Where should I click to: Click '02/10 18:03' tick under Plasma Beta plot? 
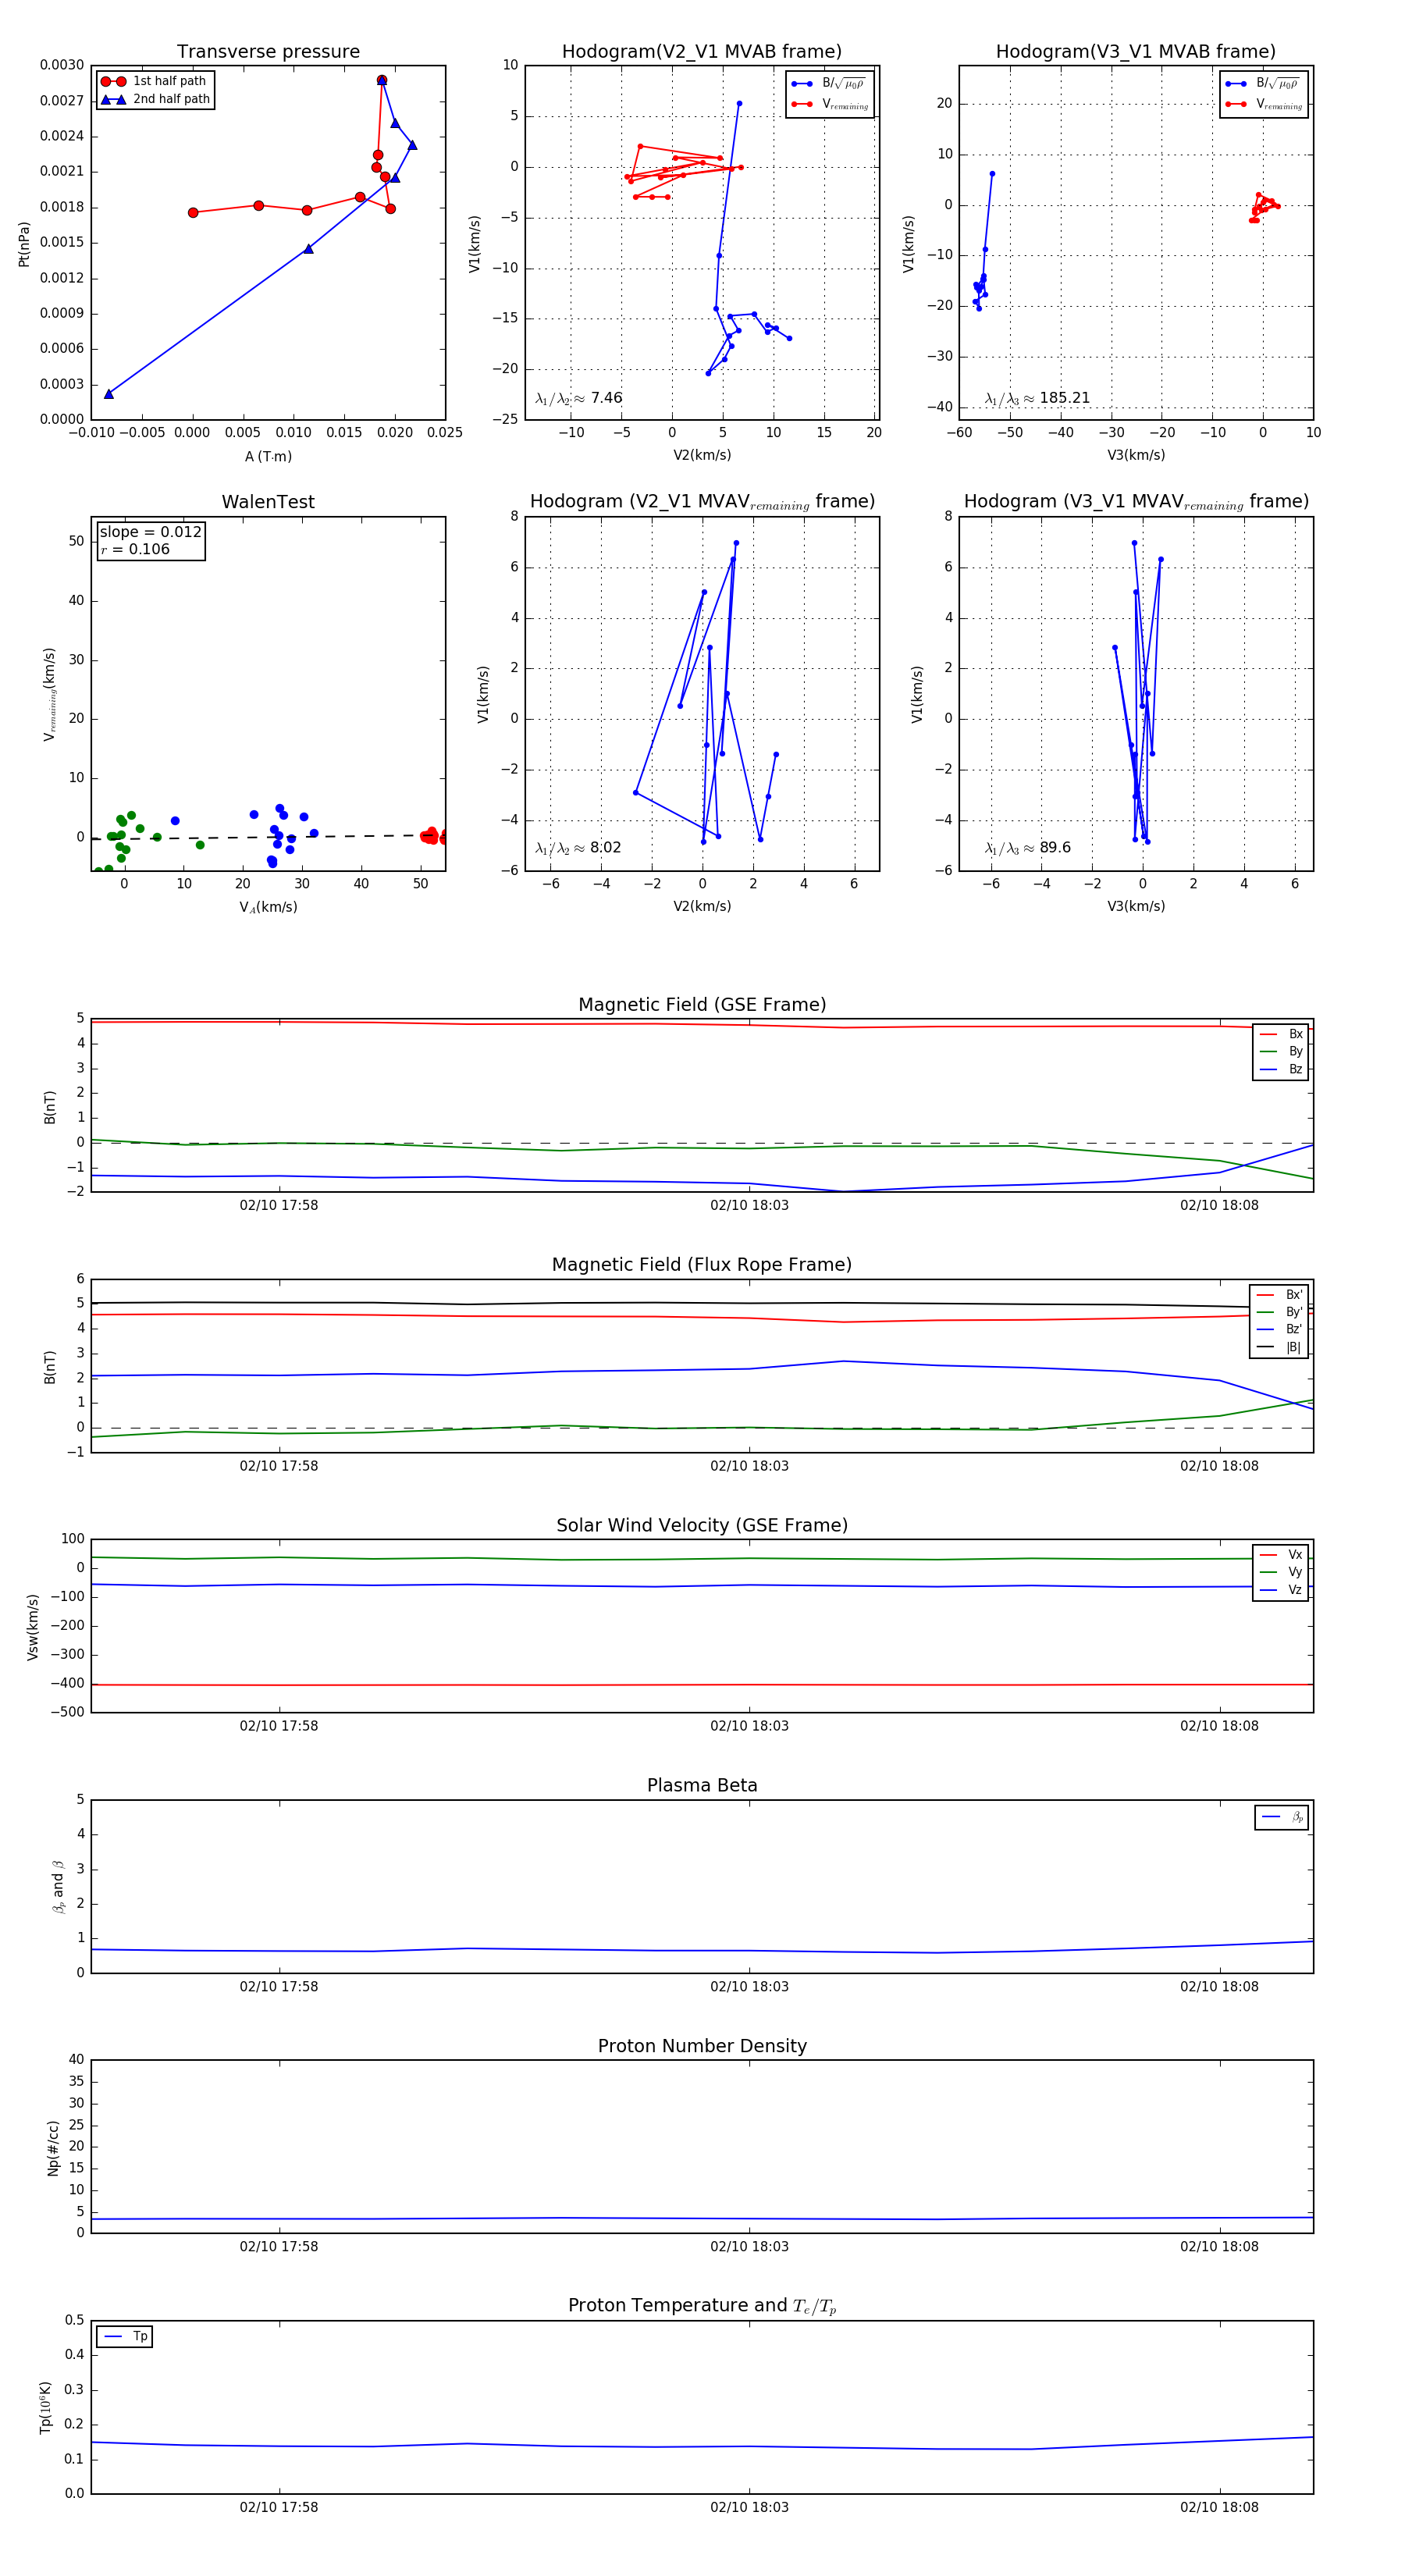(749, 1986)
